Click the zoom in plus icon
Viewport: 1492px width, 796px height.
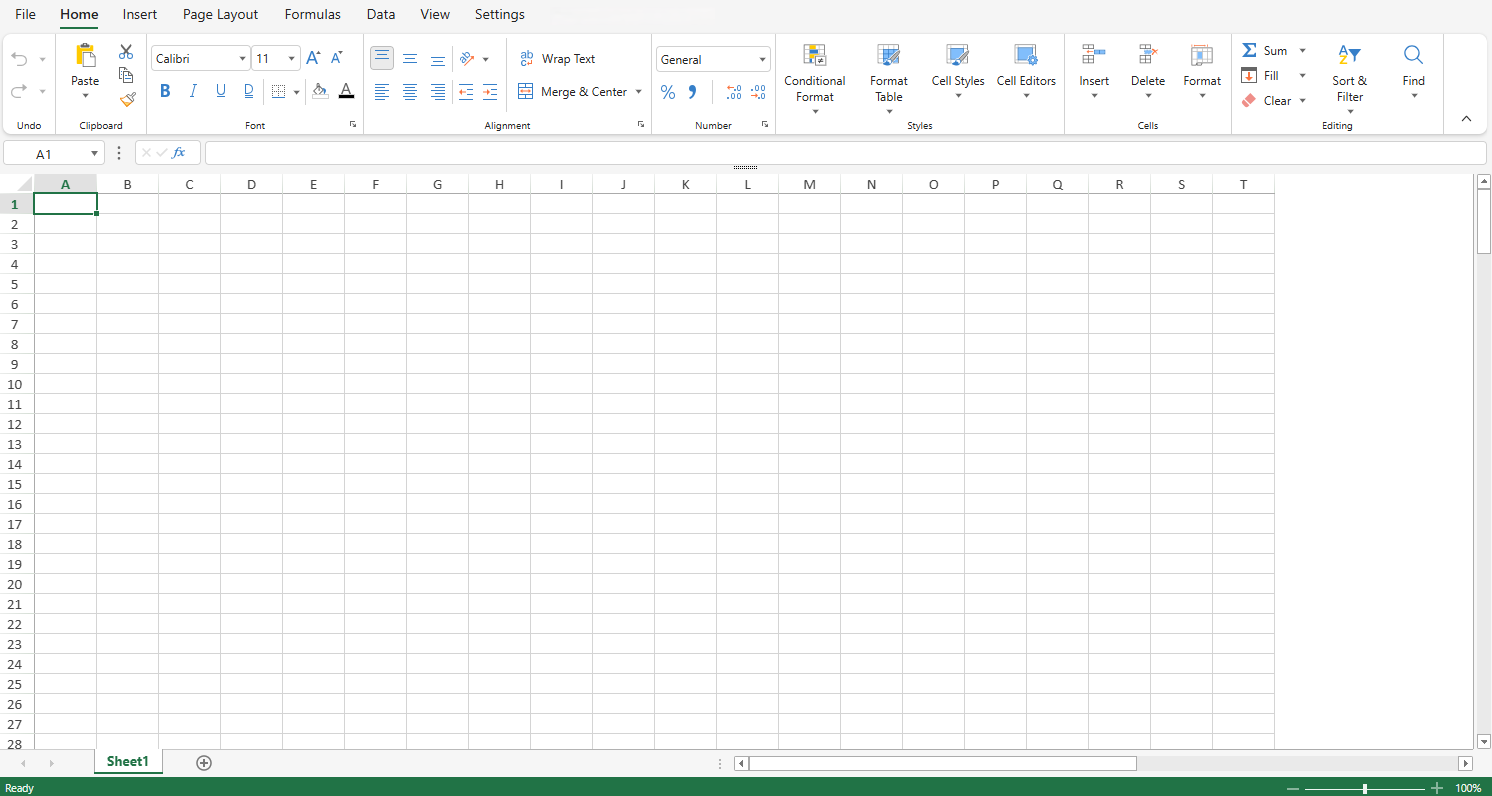pos(1437,788)
